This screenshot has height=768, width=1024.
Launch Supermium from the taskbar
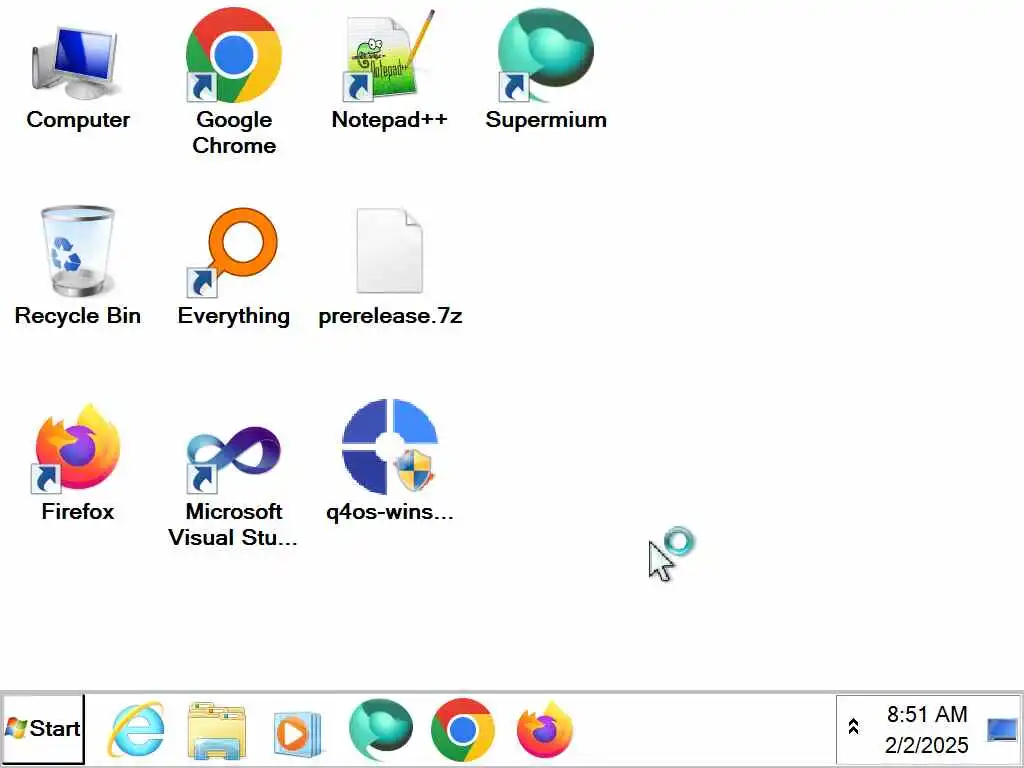tap(381, 729)
